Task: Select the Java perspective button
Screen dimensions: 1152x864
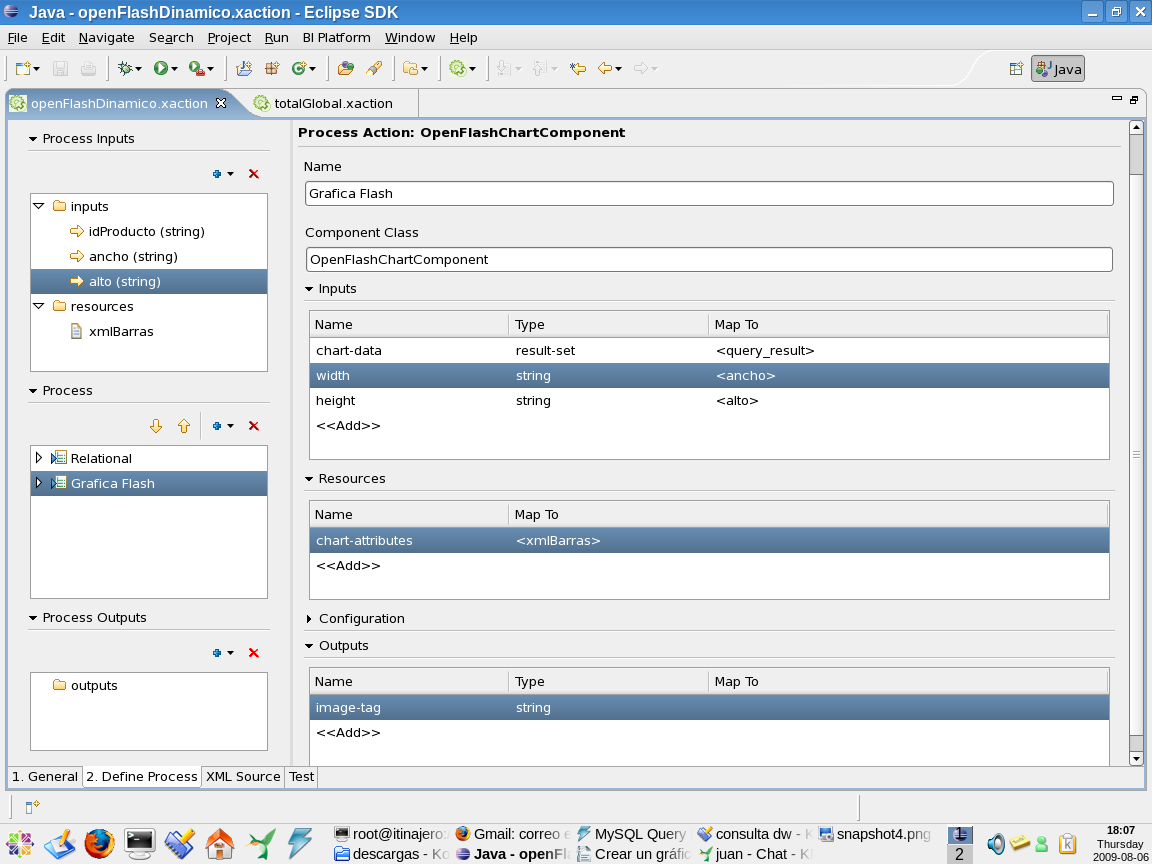Action: (x=1058, y=69)
